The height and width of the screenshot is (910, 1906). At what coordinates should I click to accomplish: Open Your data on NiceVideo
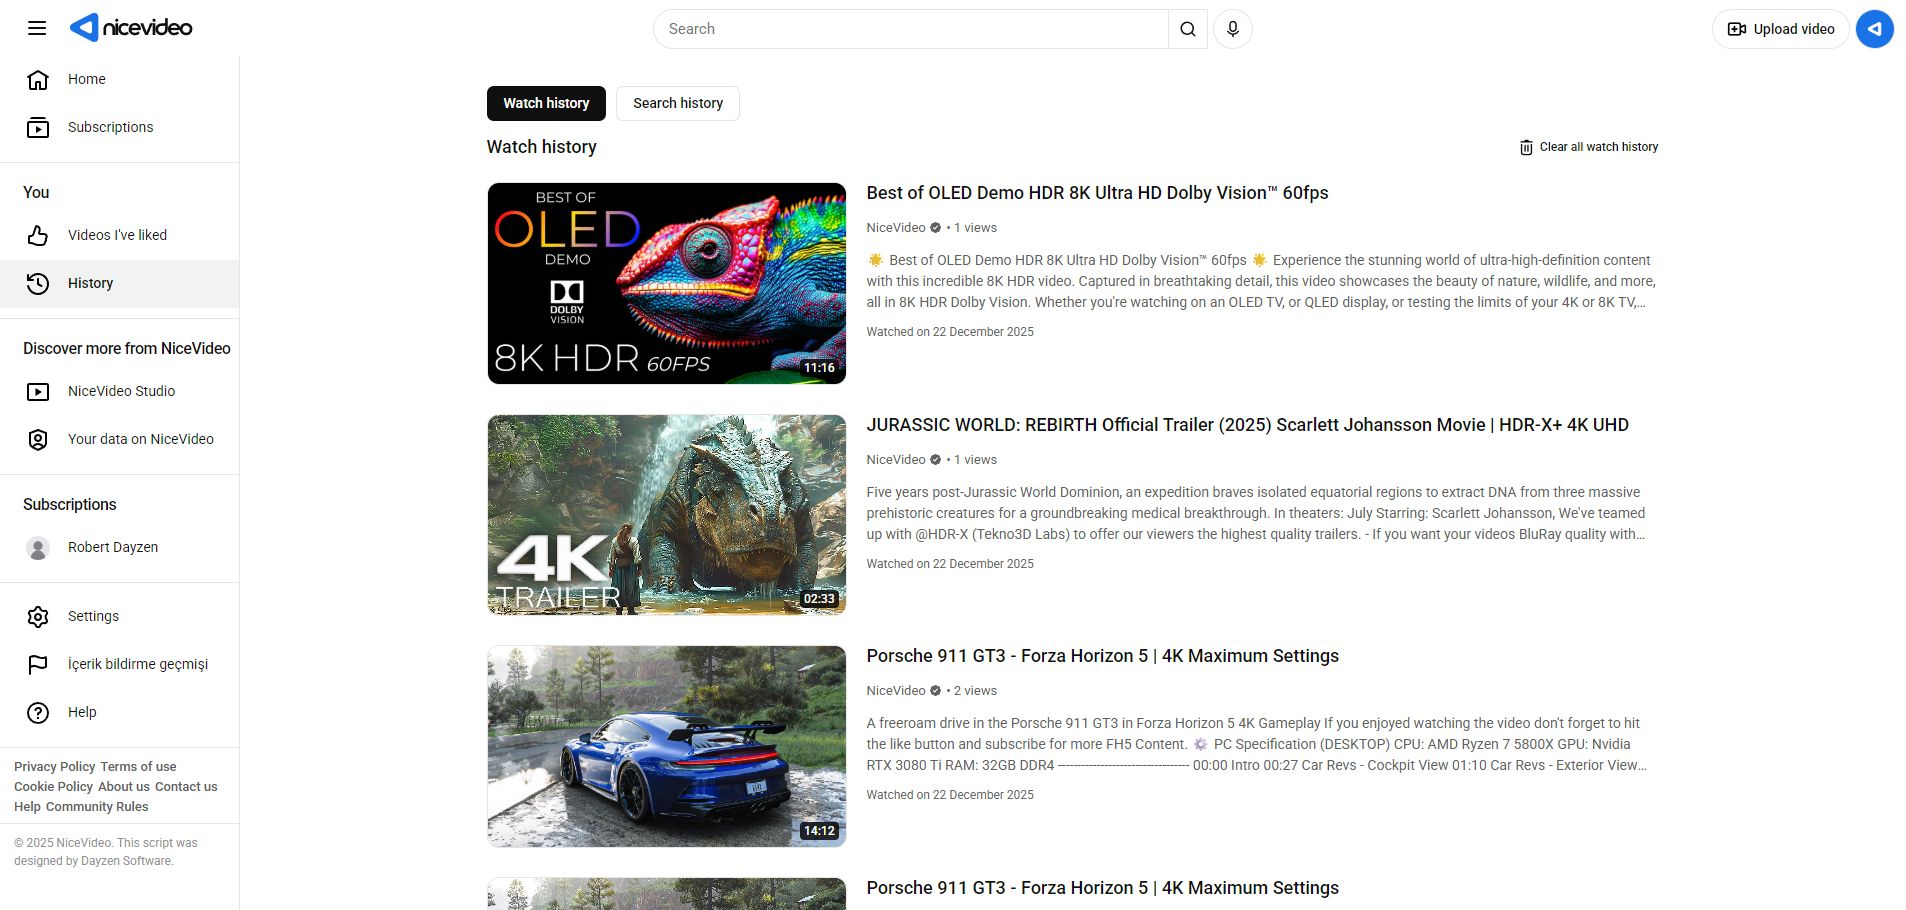pyautogui.click(x=120, y=440)
